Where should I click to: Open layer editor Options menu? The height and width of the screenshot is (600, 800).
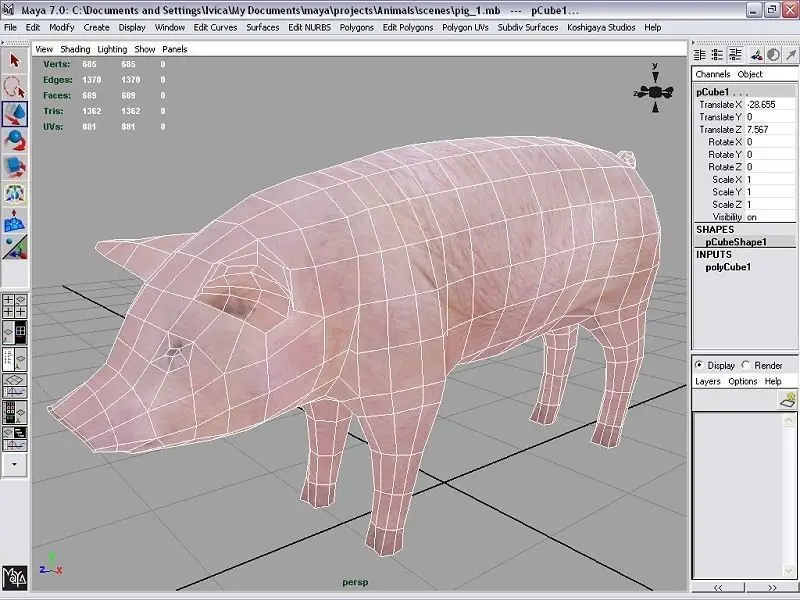742,381
